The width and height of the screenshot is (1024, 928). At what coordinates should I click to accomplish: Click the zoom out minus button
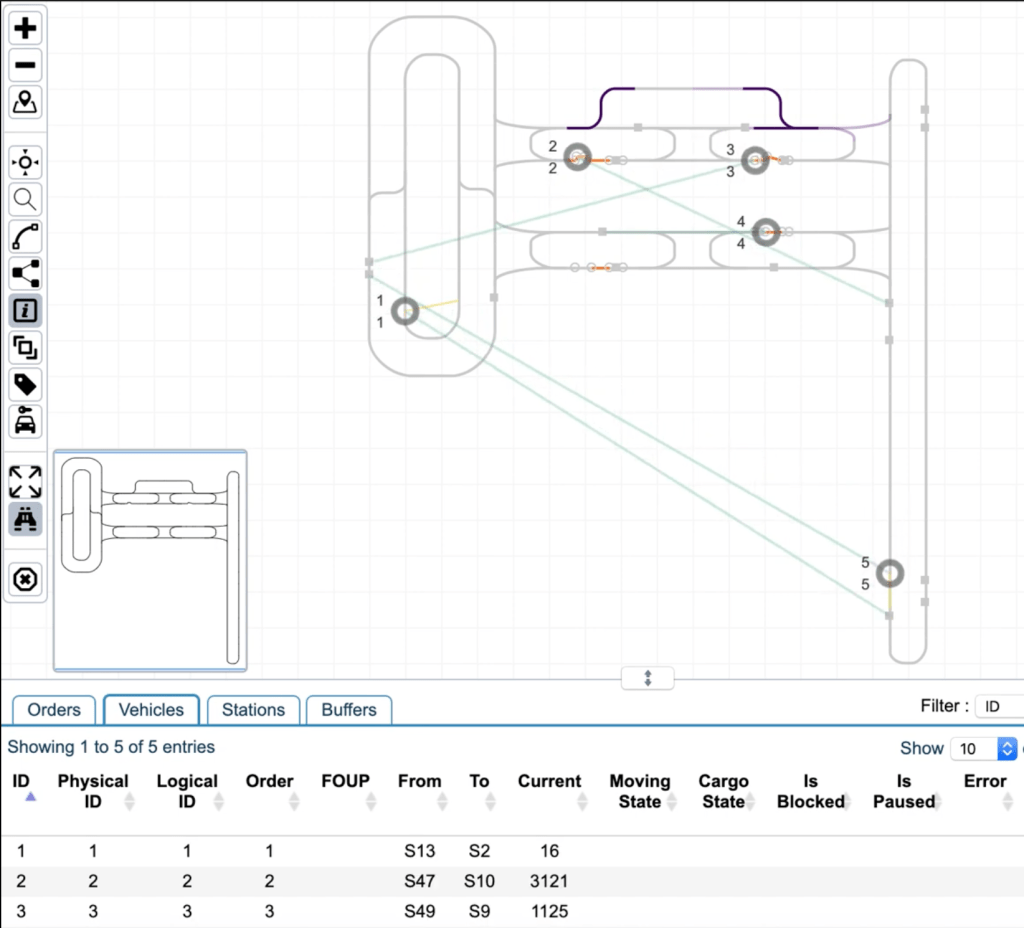point(26,65)
